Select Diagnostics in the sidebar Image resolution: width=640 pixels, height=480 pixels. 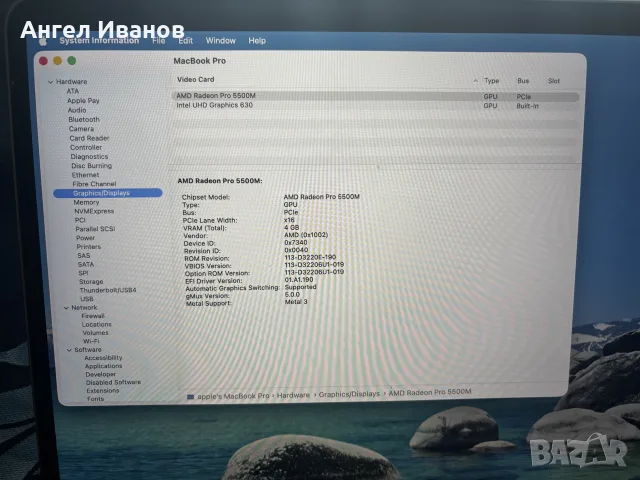coord(89,157)
